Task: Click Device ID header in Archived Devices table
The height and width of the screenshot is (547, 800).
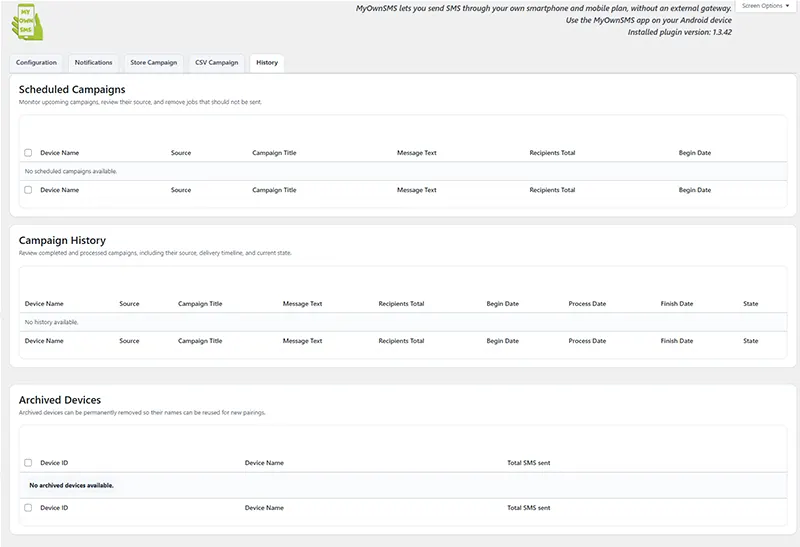Action: click(54, 463)
